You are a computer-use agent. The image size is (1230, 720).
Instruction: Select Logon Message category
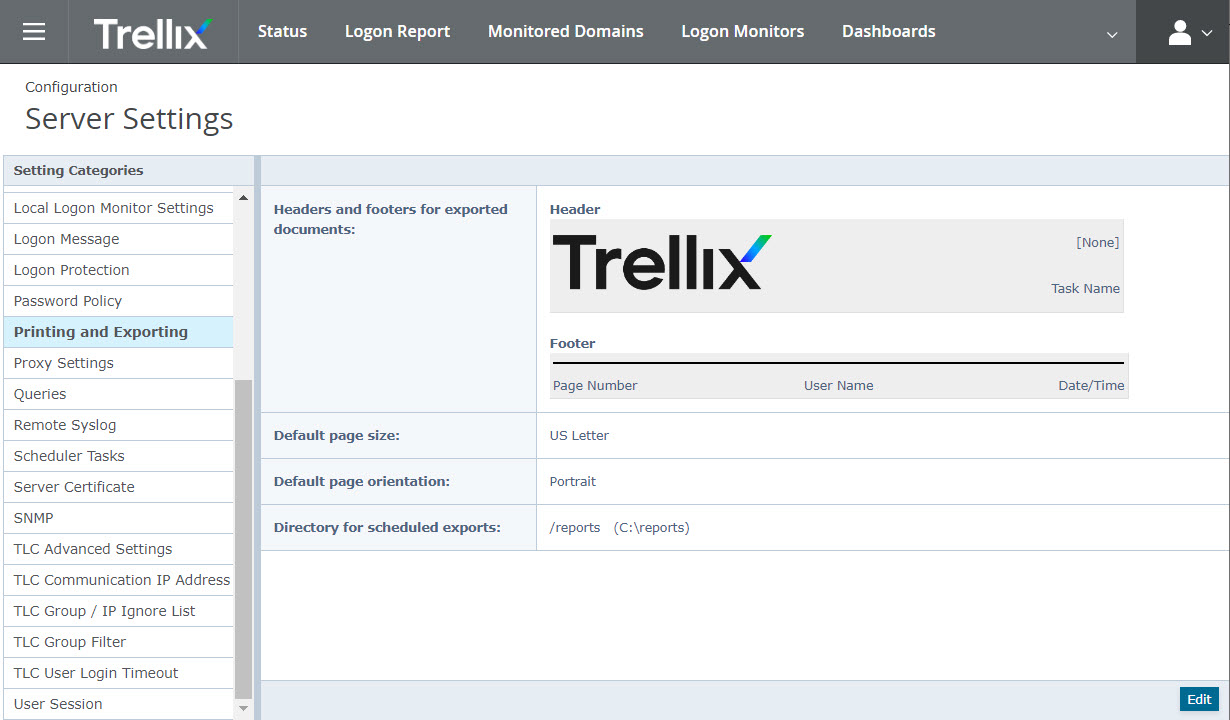[x=118, y=239]
